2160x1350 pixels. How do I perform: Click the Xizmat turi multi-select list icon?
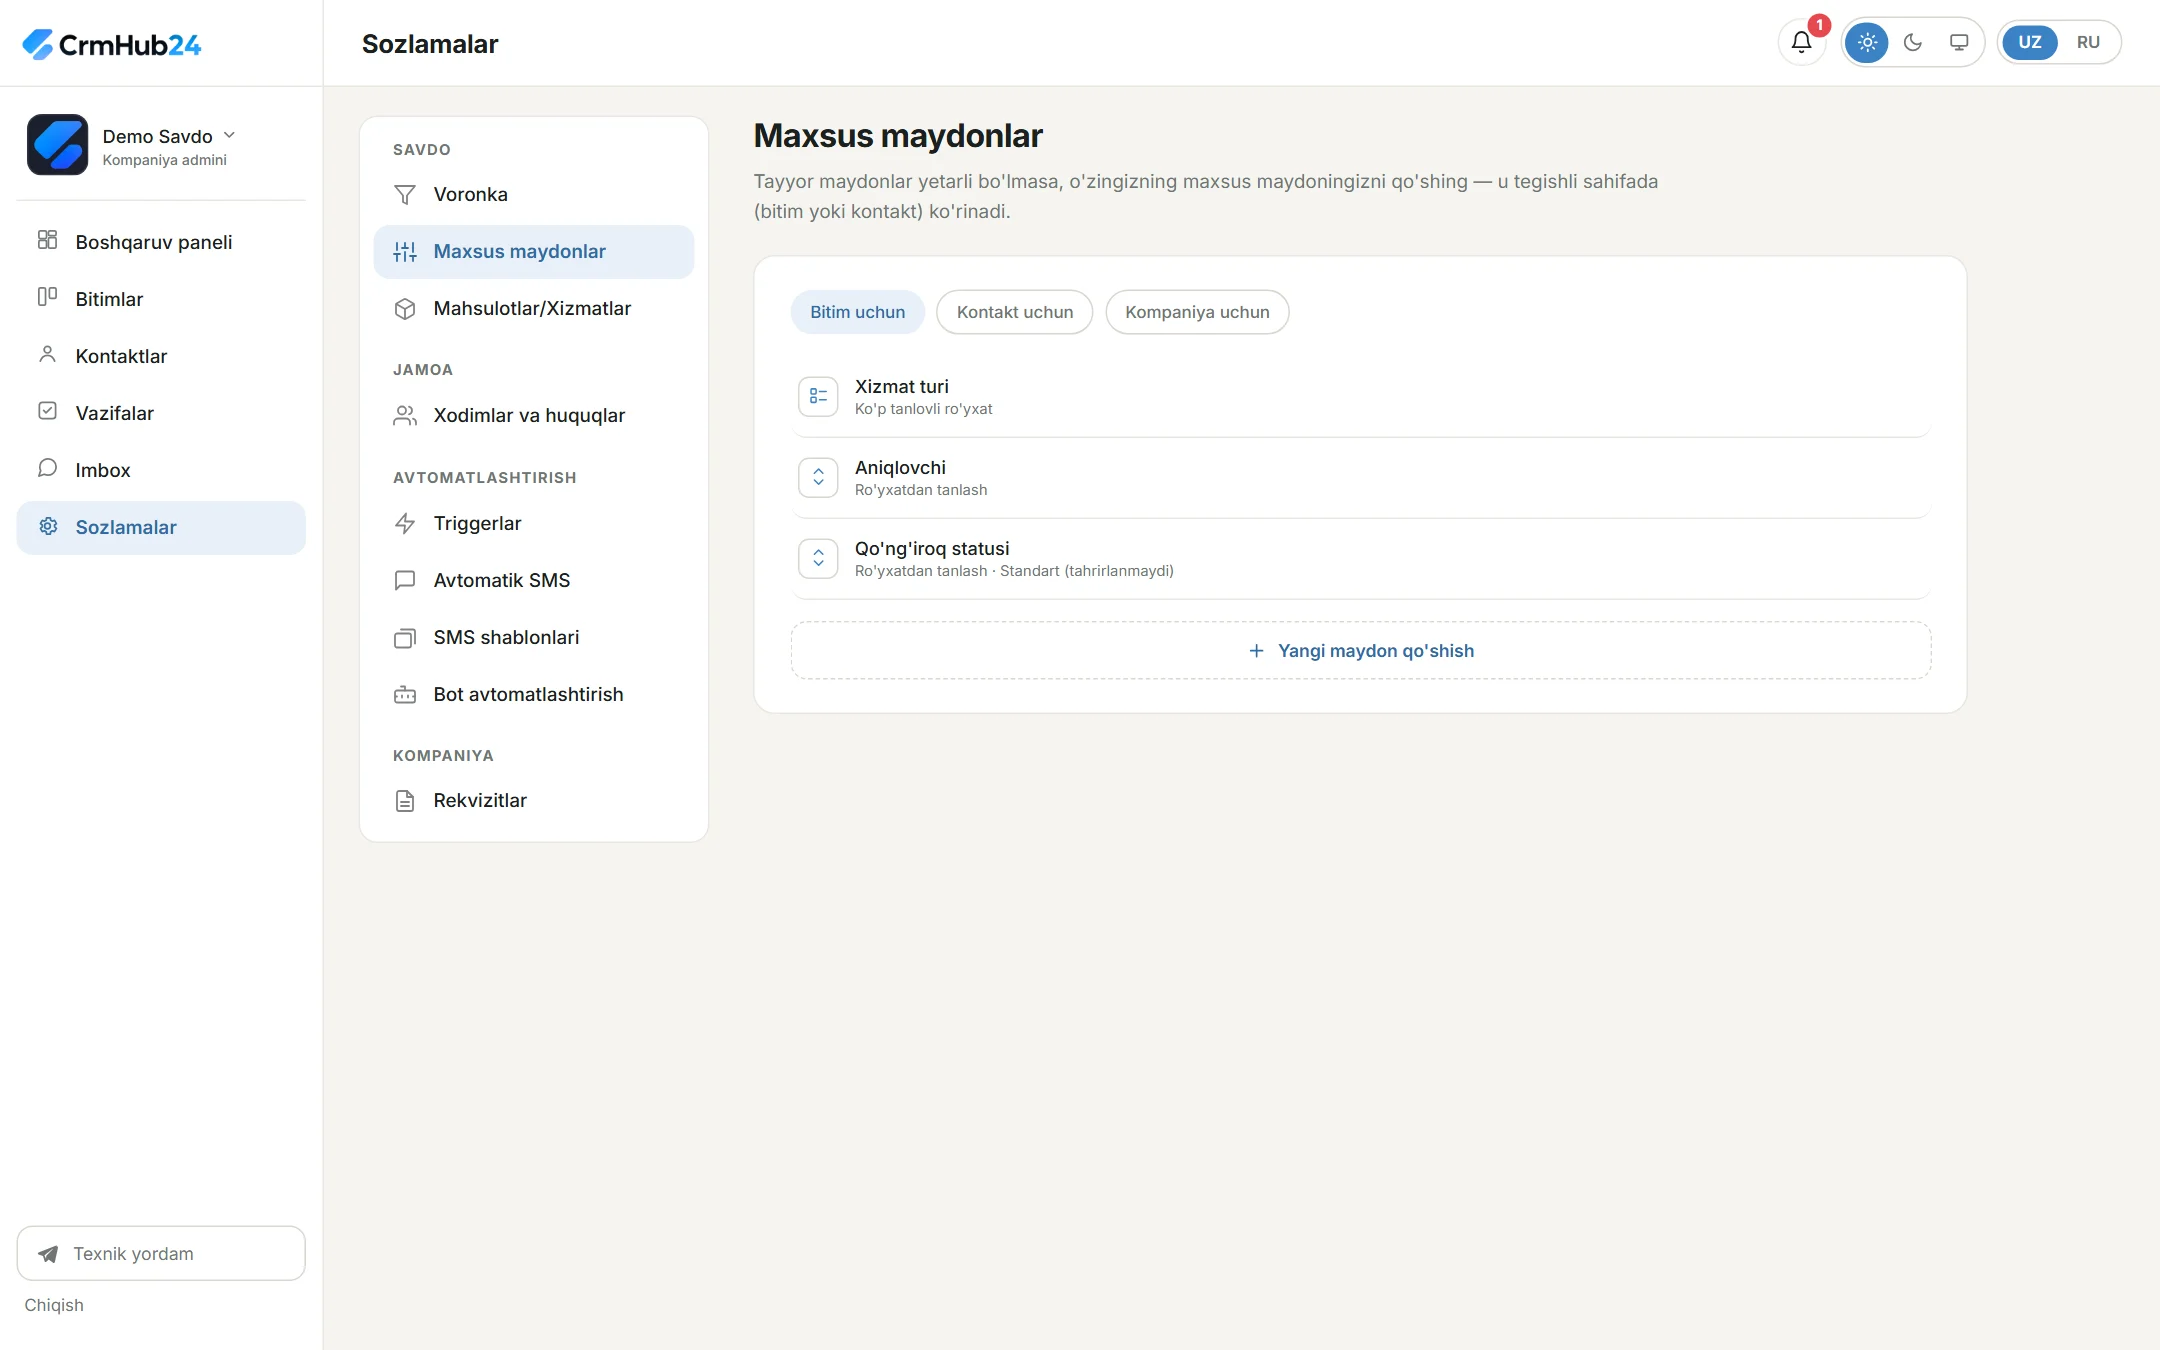tap(818, 397)
